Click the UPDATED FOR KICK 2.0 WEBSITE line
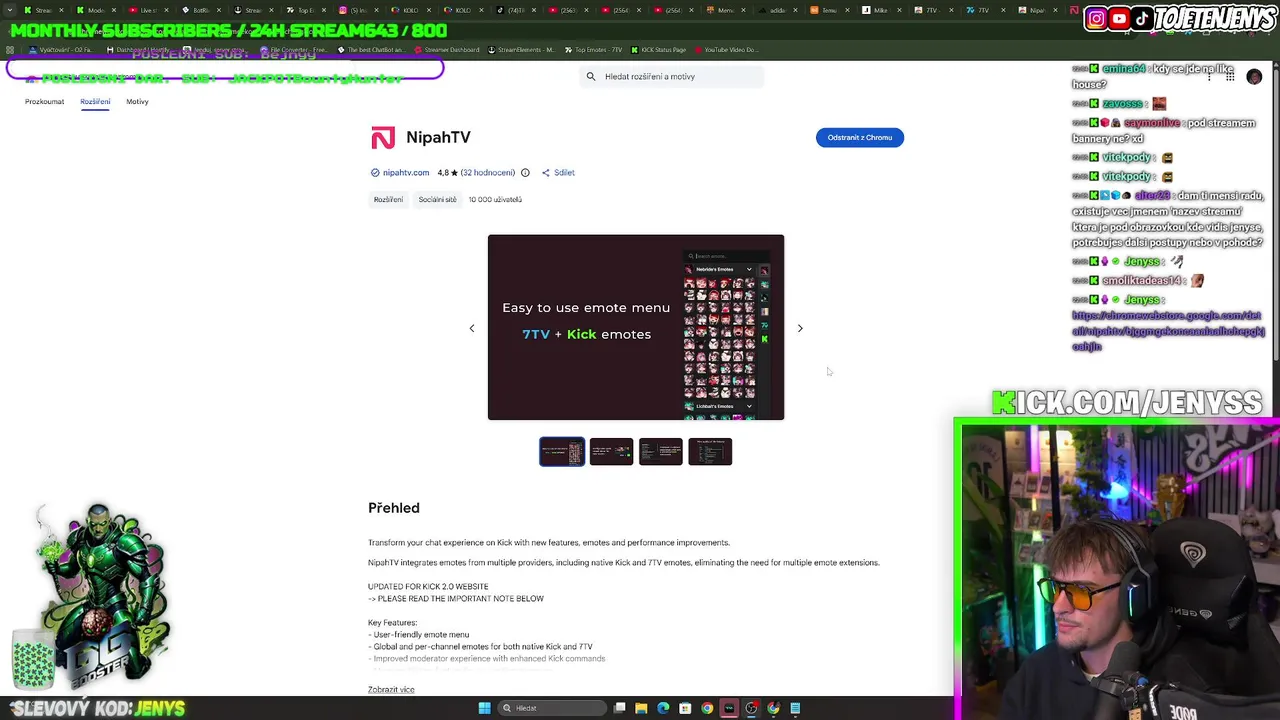This screenshot has width=1280, height=720. tap(428, 587)
